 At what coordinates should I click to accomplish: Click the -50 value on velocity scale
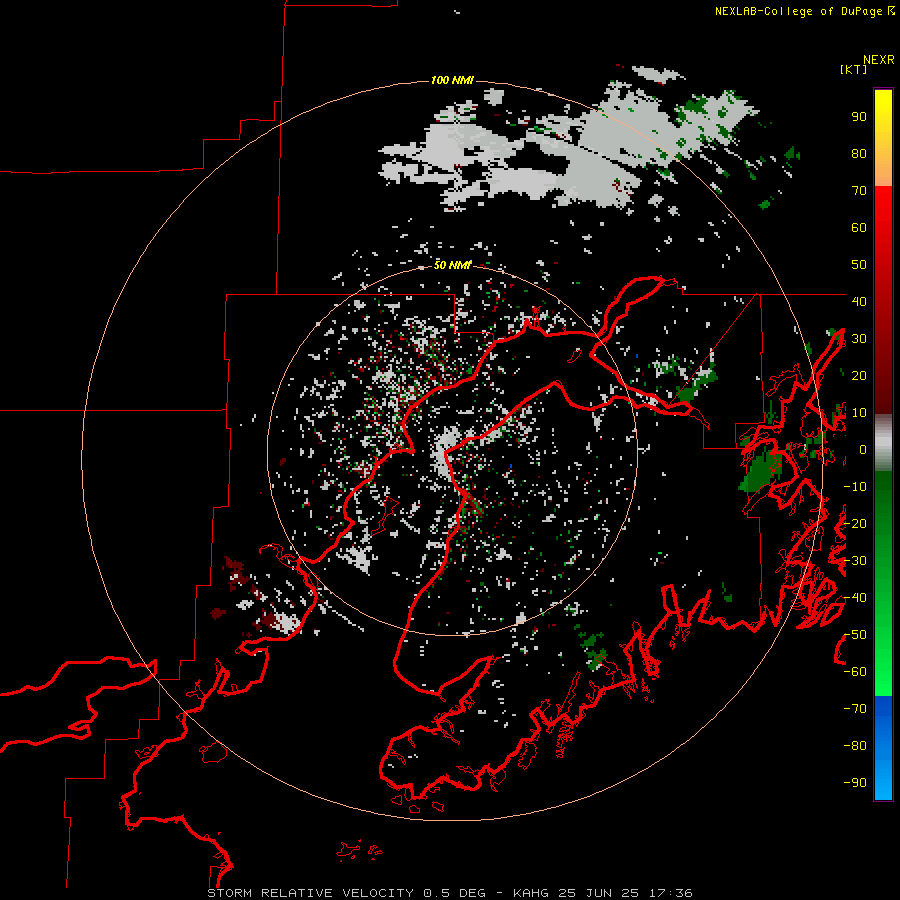pyautogui.click(x=855, y=635)
